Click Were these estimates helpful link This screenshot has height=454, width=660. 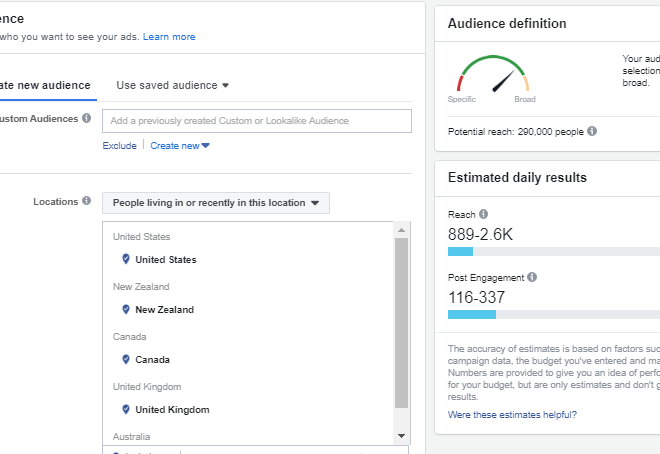512,415
